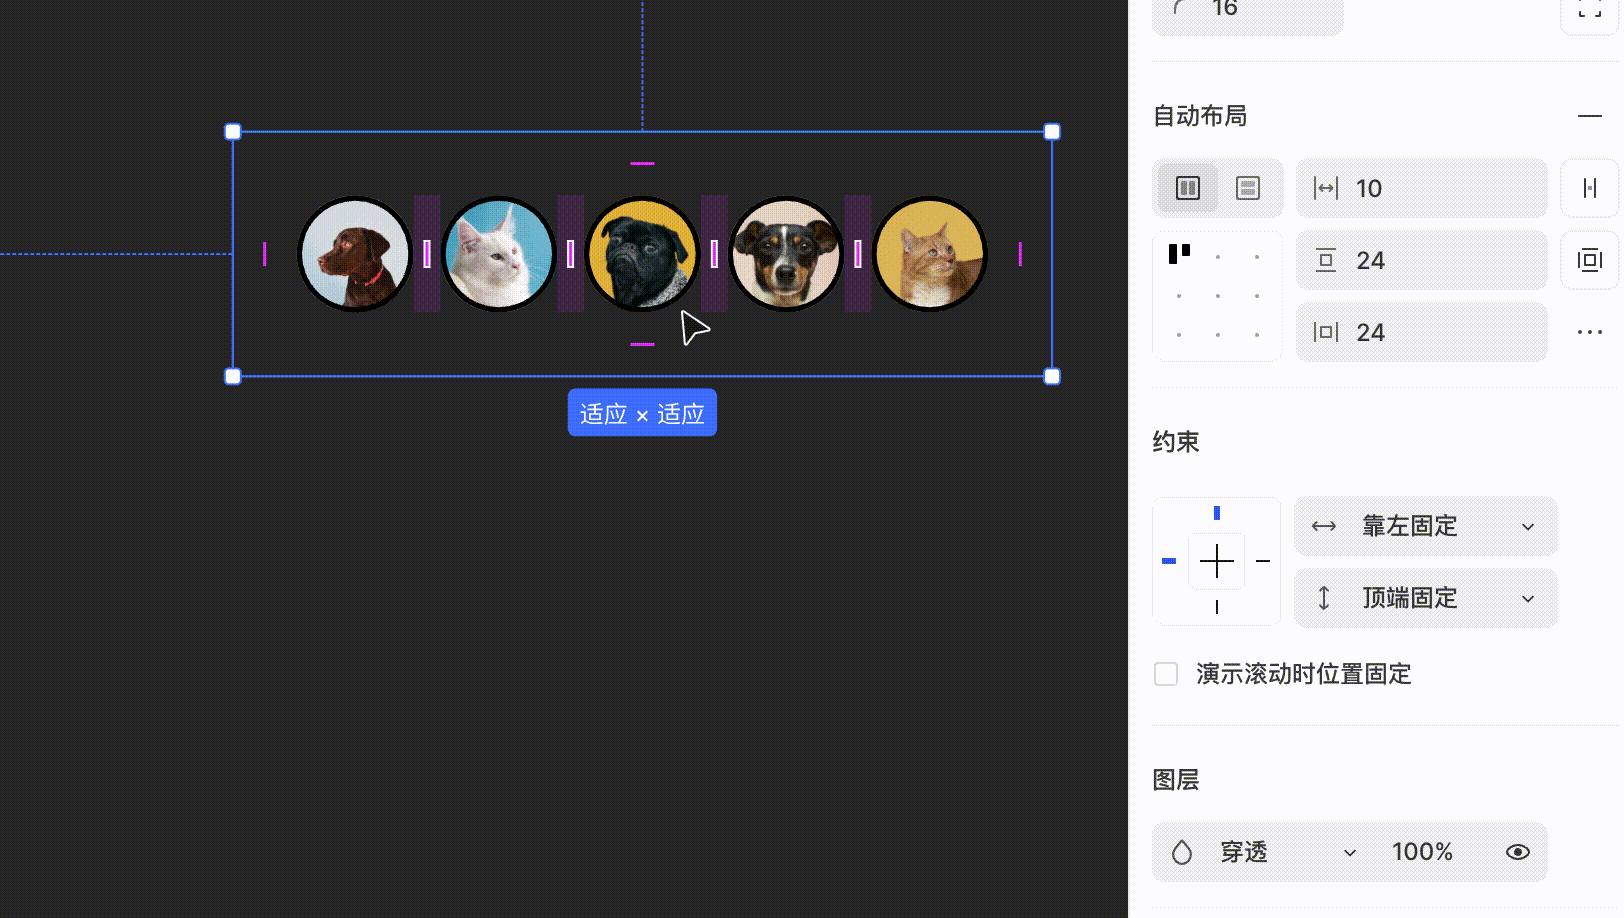This screenshot has height=918, width=1624.
Task: Click bottom padding handle of frame
Action: (x=642, y=344)
